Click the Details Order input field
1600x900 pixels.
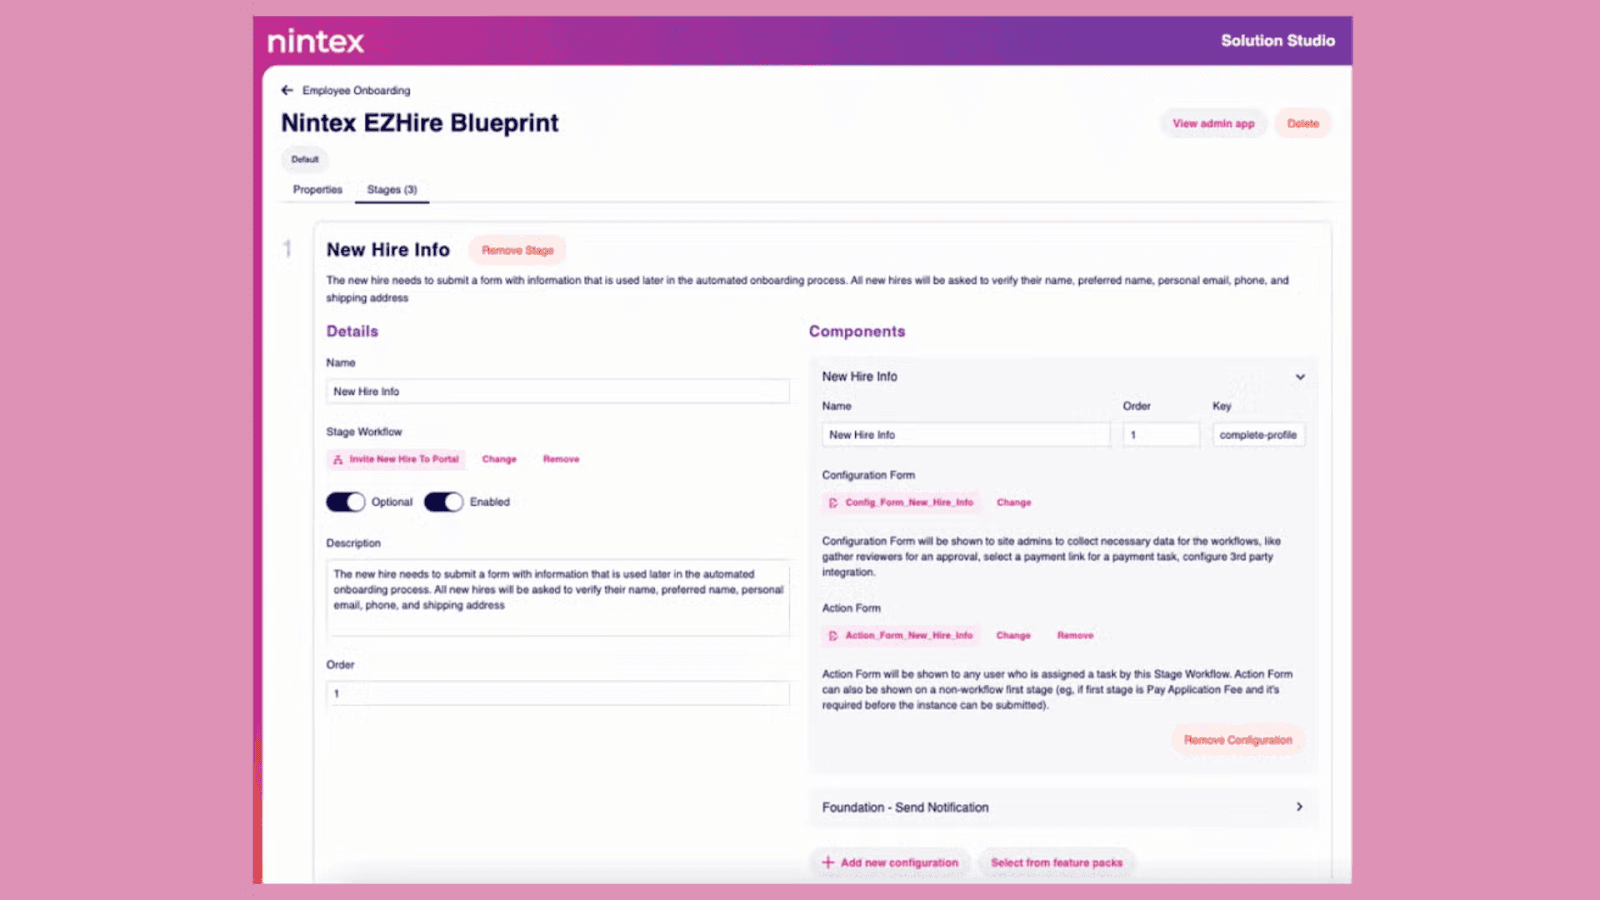[x=558, y=694]
